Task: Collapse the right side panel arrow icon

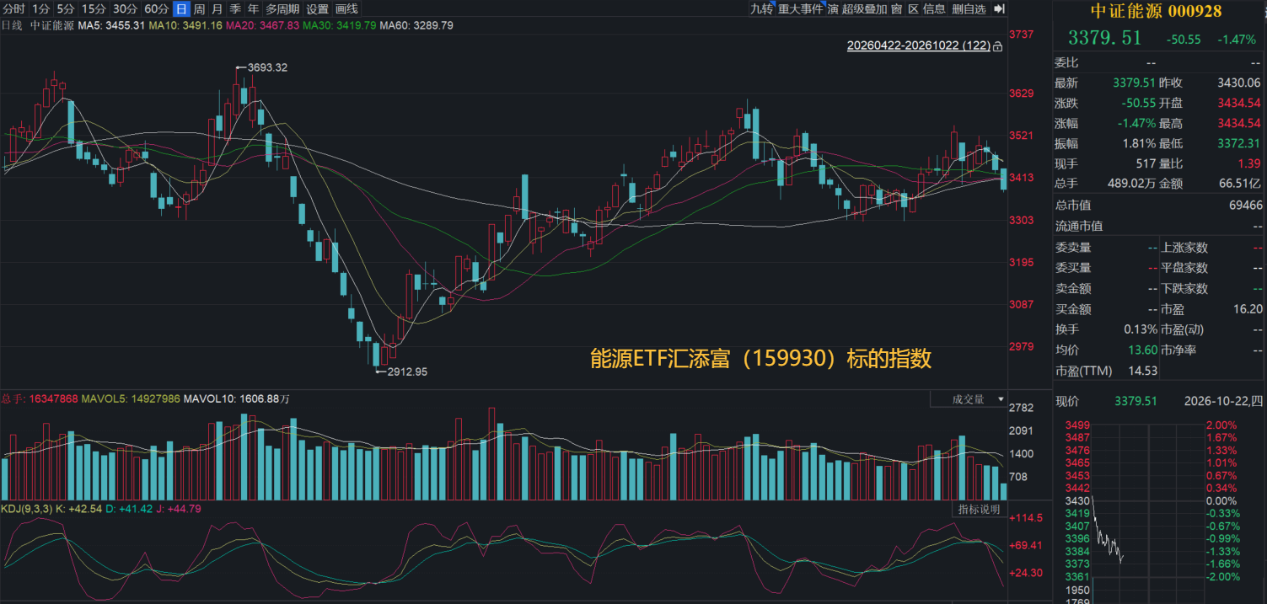Action: coord(997,9)
